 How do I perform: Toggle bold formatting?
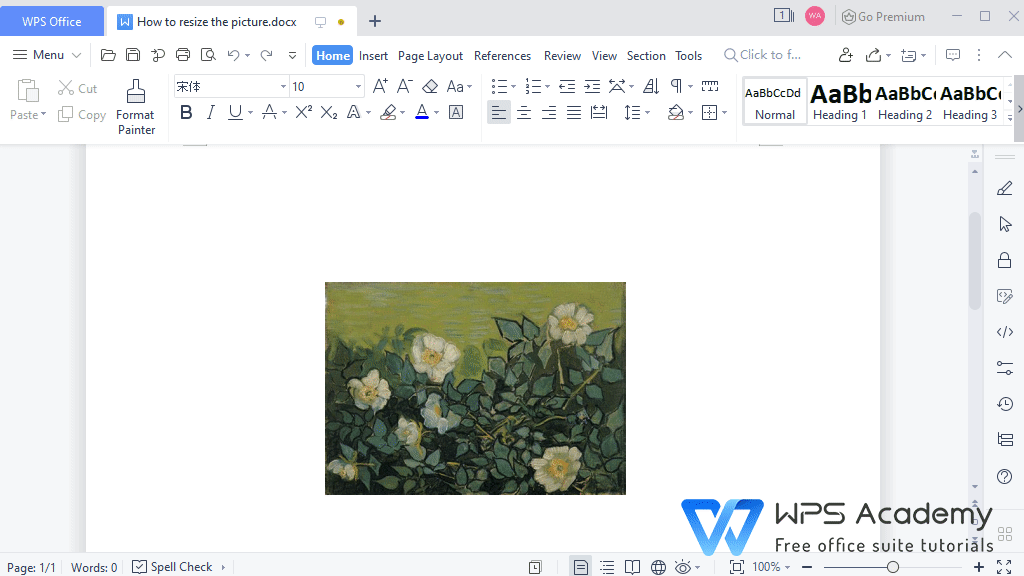pos(186,112)
